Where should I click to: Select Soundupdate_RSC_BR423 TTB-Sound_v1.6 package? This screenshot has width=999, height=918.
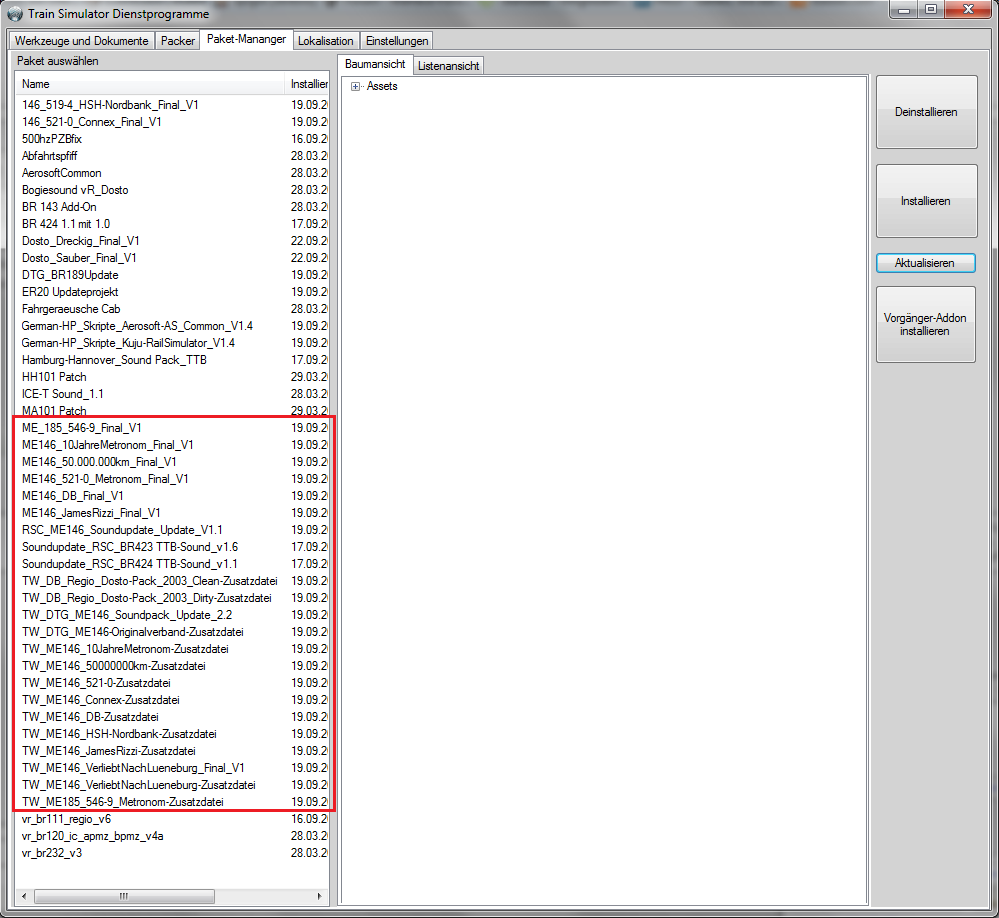(130, 547)
